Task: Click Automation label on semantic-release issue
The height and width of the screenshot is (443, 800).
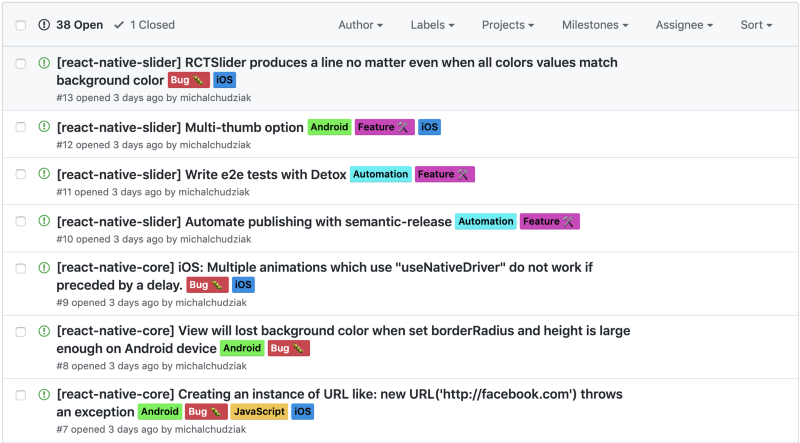Action: 486,222
